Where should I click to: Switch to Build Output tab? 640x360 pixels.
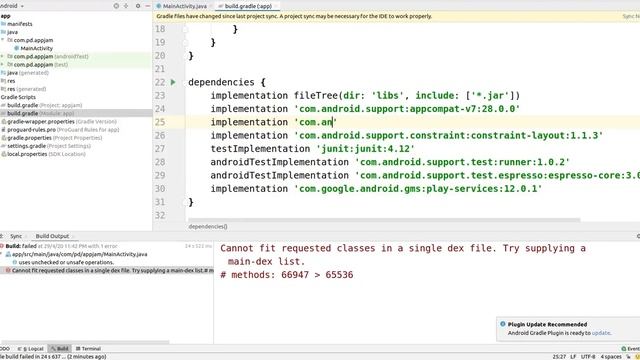pos(52,236)
